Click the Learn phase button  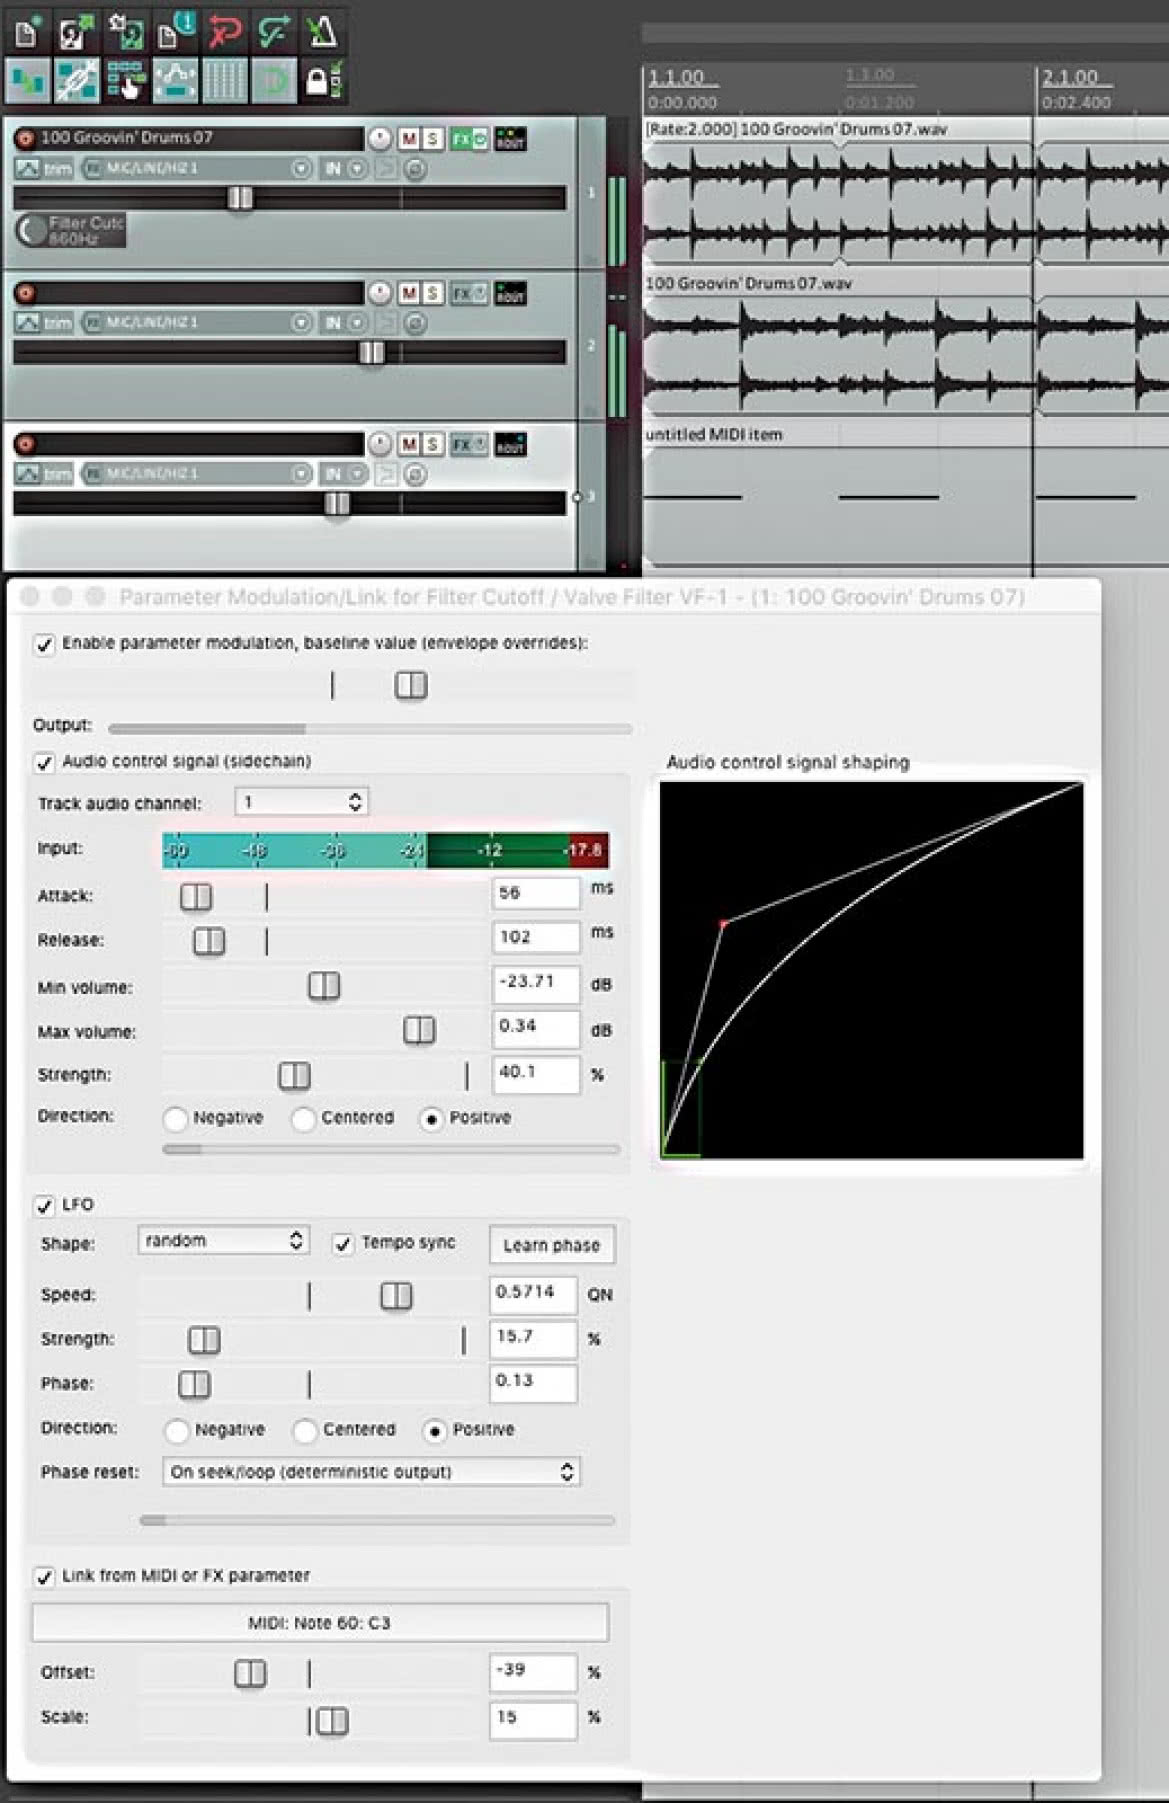point(552,1245)
